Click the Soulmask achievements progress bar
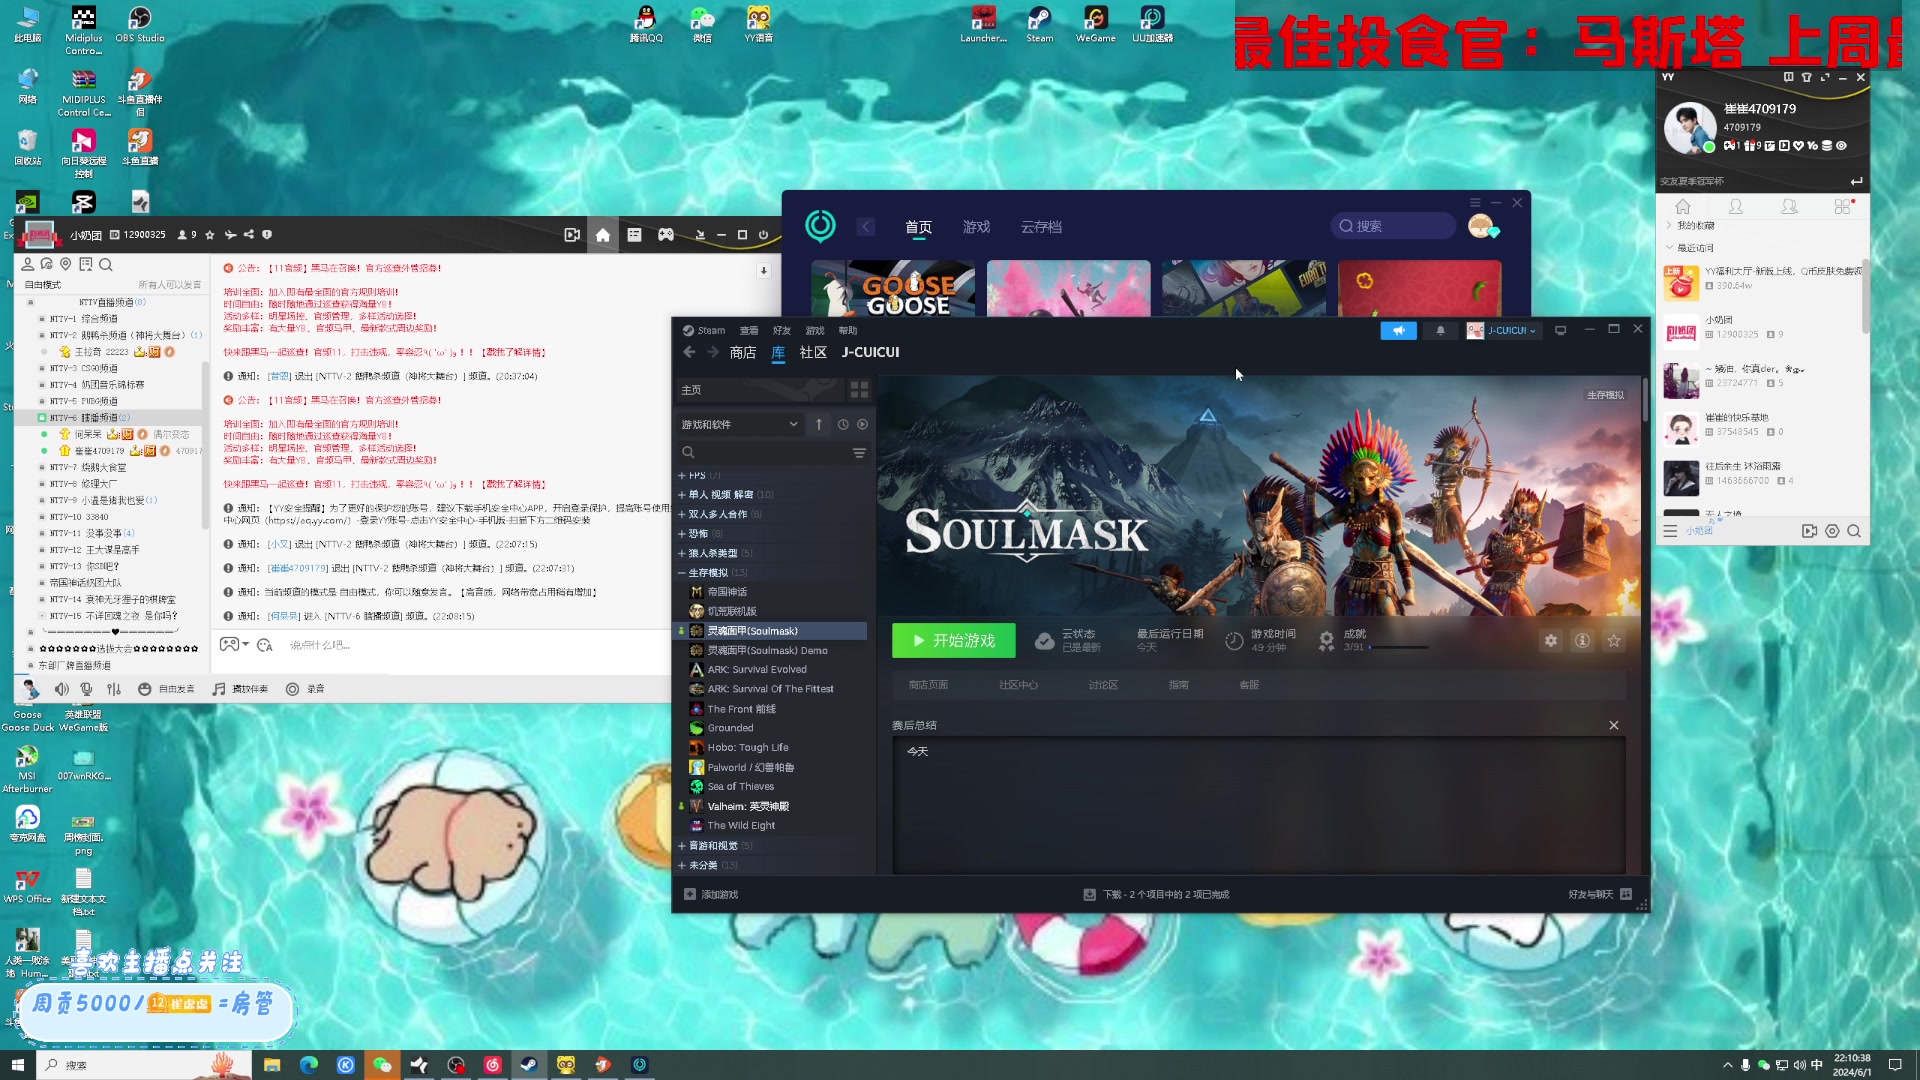This screenshot has height=1080, width=1920. 1398,648
